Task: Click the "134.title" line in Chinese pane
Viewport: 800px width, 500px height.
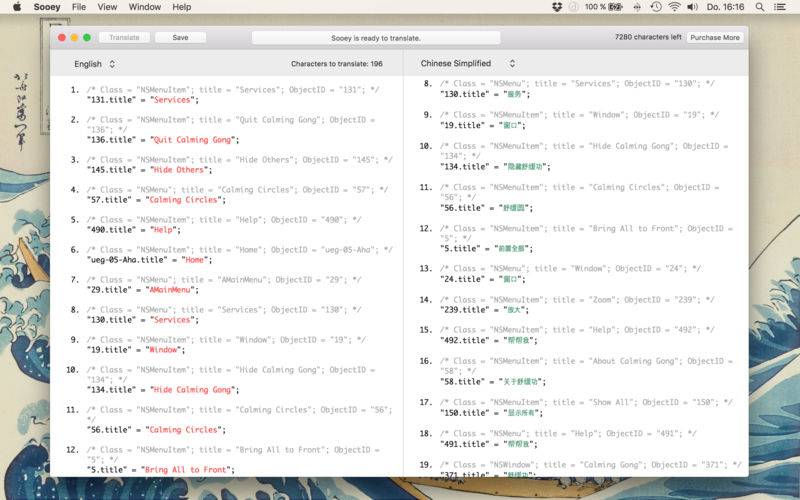Action: pos(495,166)
